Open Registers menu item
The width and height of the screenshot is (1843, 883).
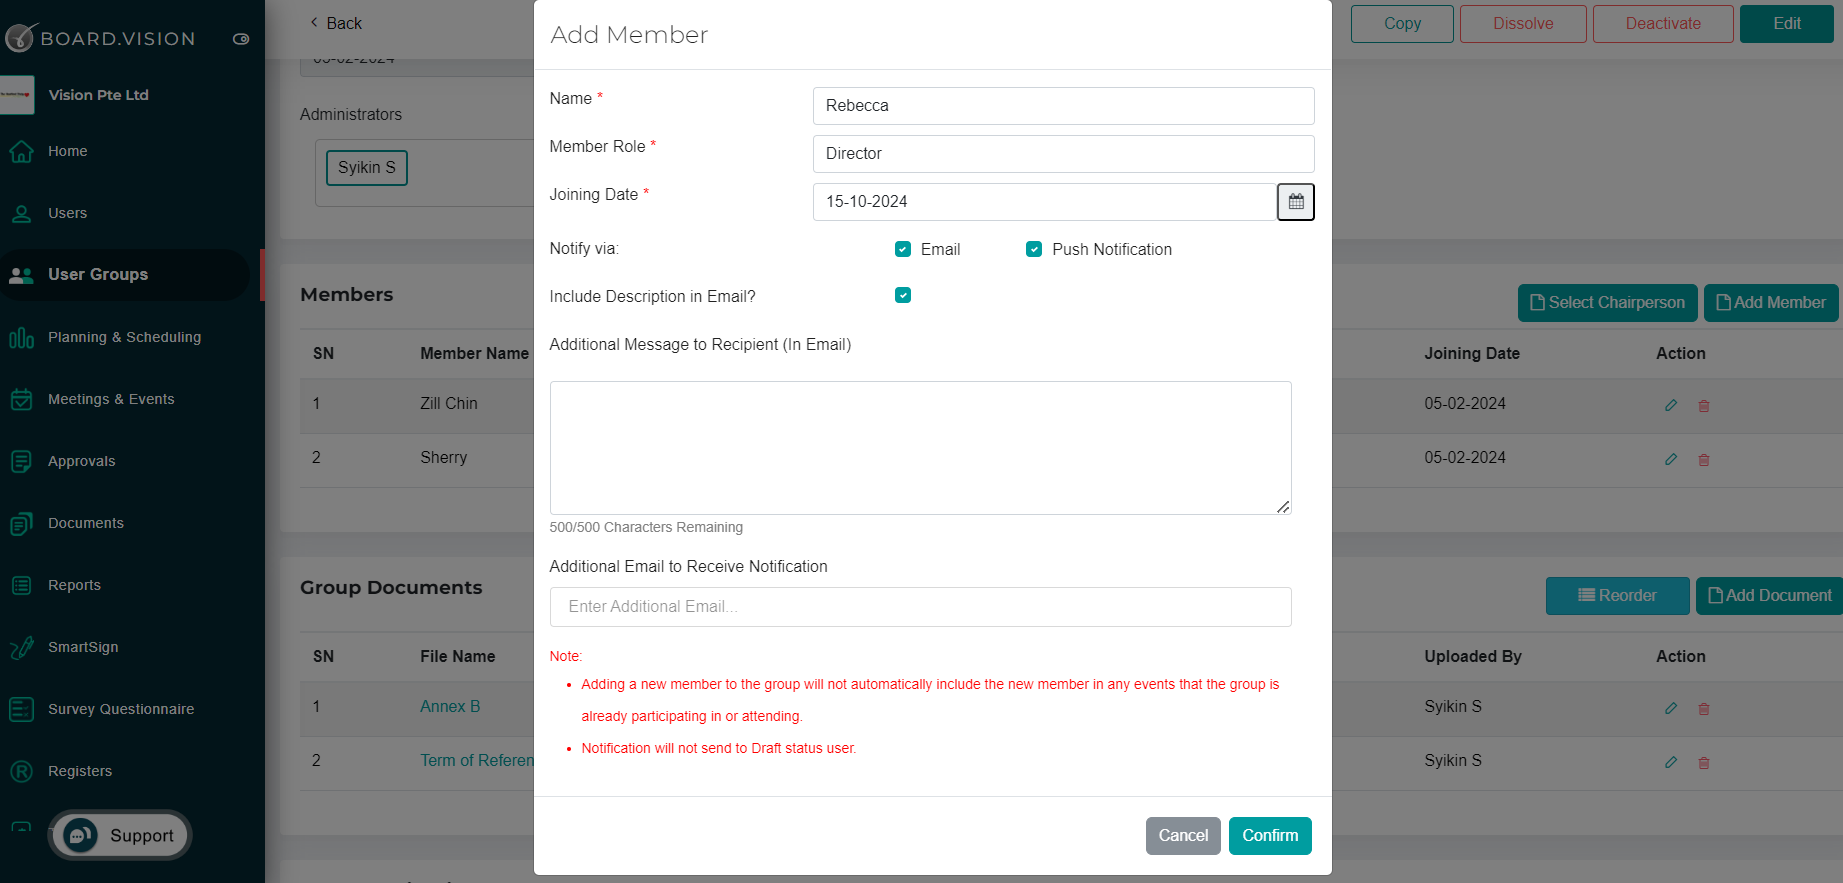click(80, 771)
